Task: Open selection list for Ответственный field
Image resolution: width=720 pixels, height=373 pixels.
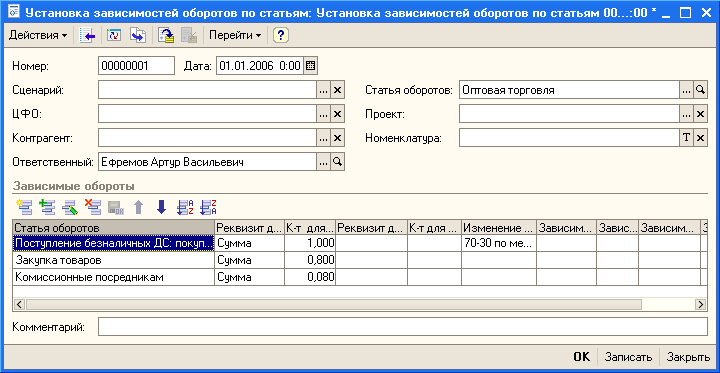Action: [323, 162]
